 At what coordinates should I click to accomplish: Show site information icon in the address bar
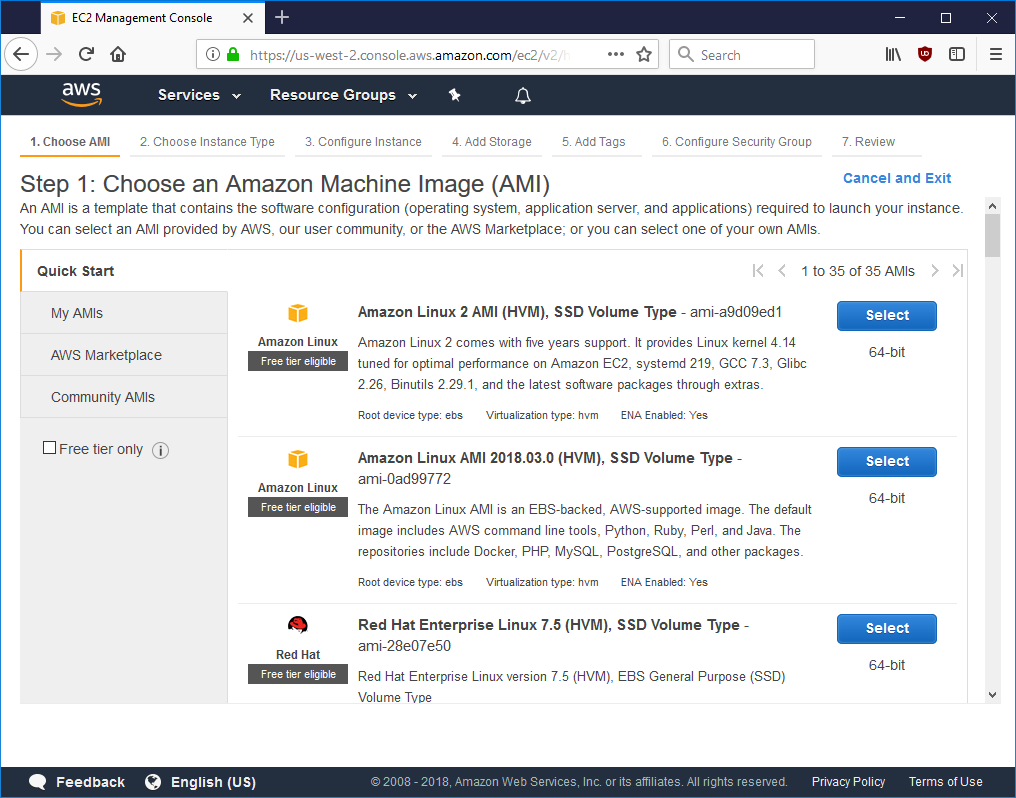coord(213,54)
